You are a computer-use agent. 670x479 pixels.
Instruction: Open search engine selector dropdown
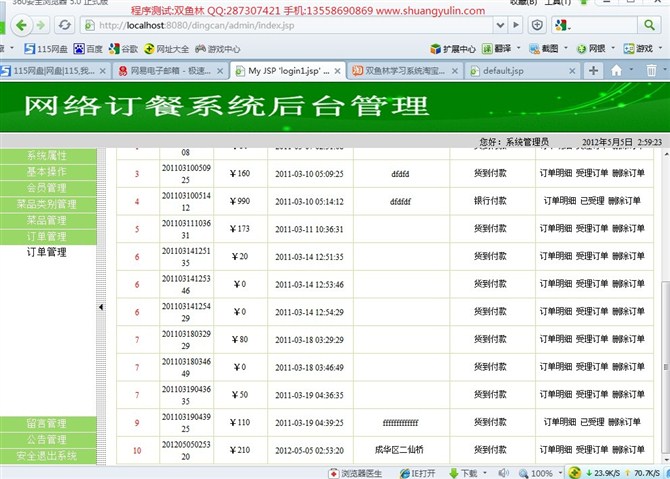[563, 26]
